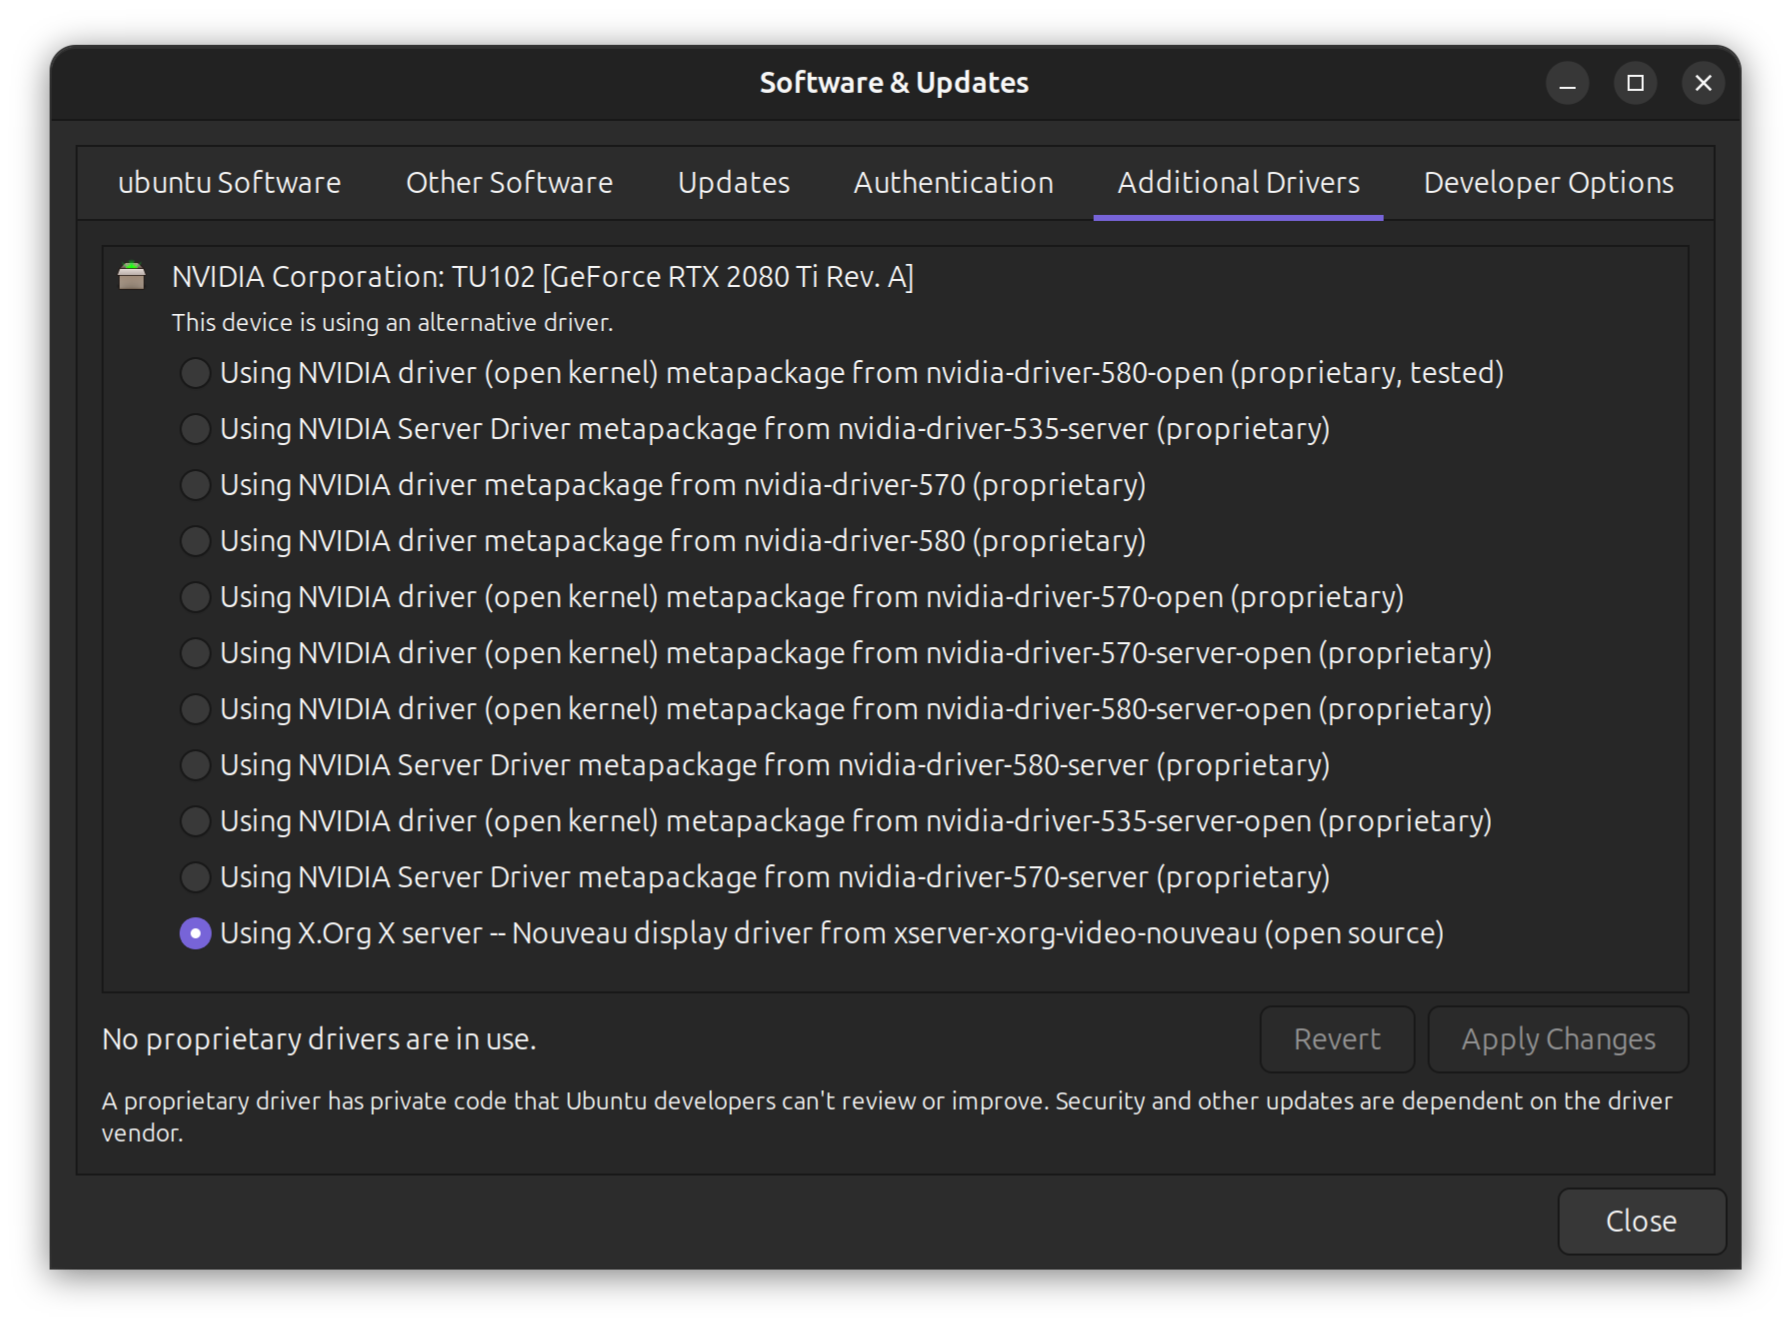Maximize the Software & Updates window
The width and height of the screenshot is (1792, 1324).
click(x=1635, y=83)
